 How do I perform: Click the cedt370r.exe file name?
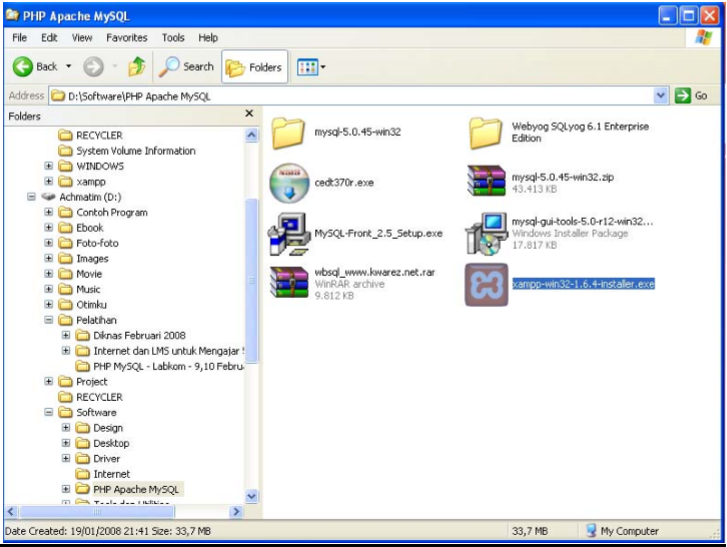(x=344, y=183)
